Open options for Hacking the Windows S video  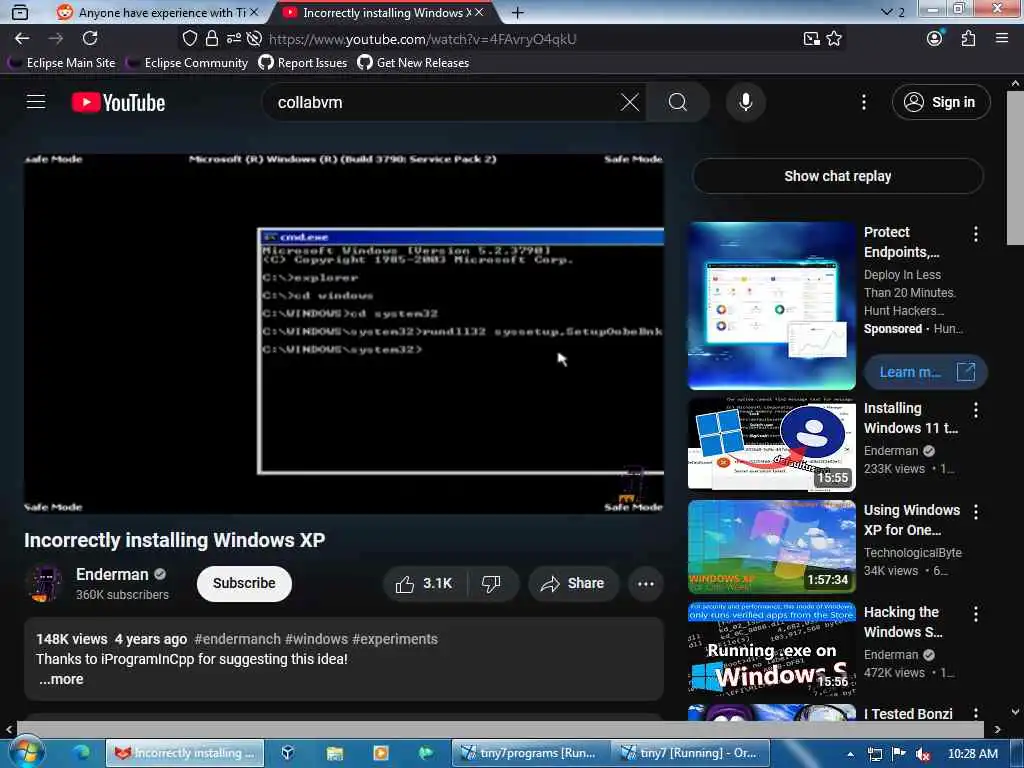[976, 614]
